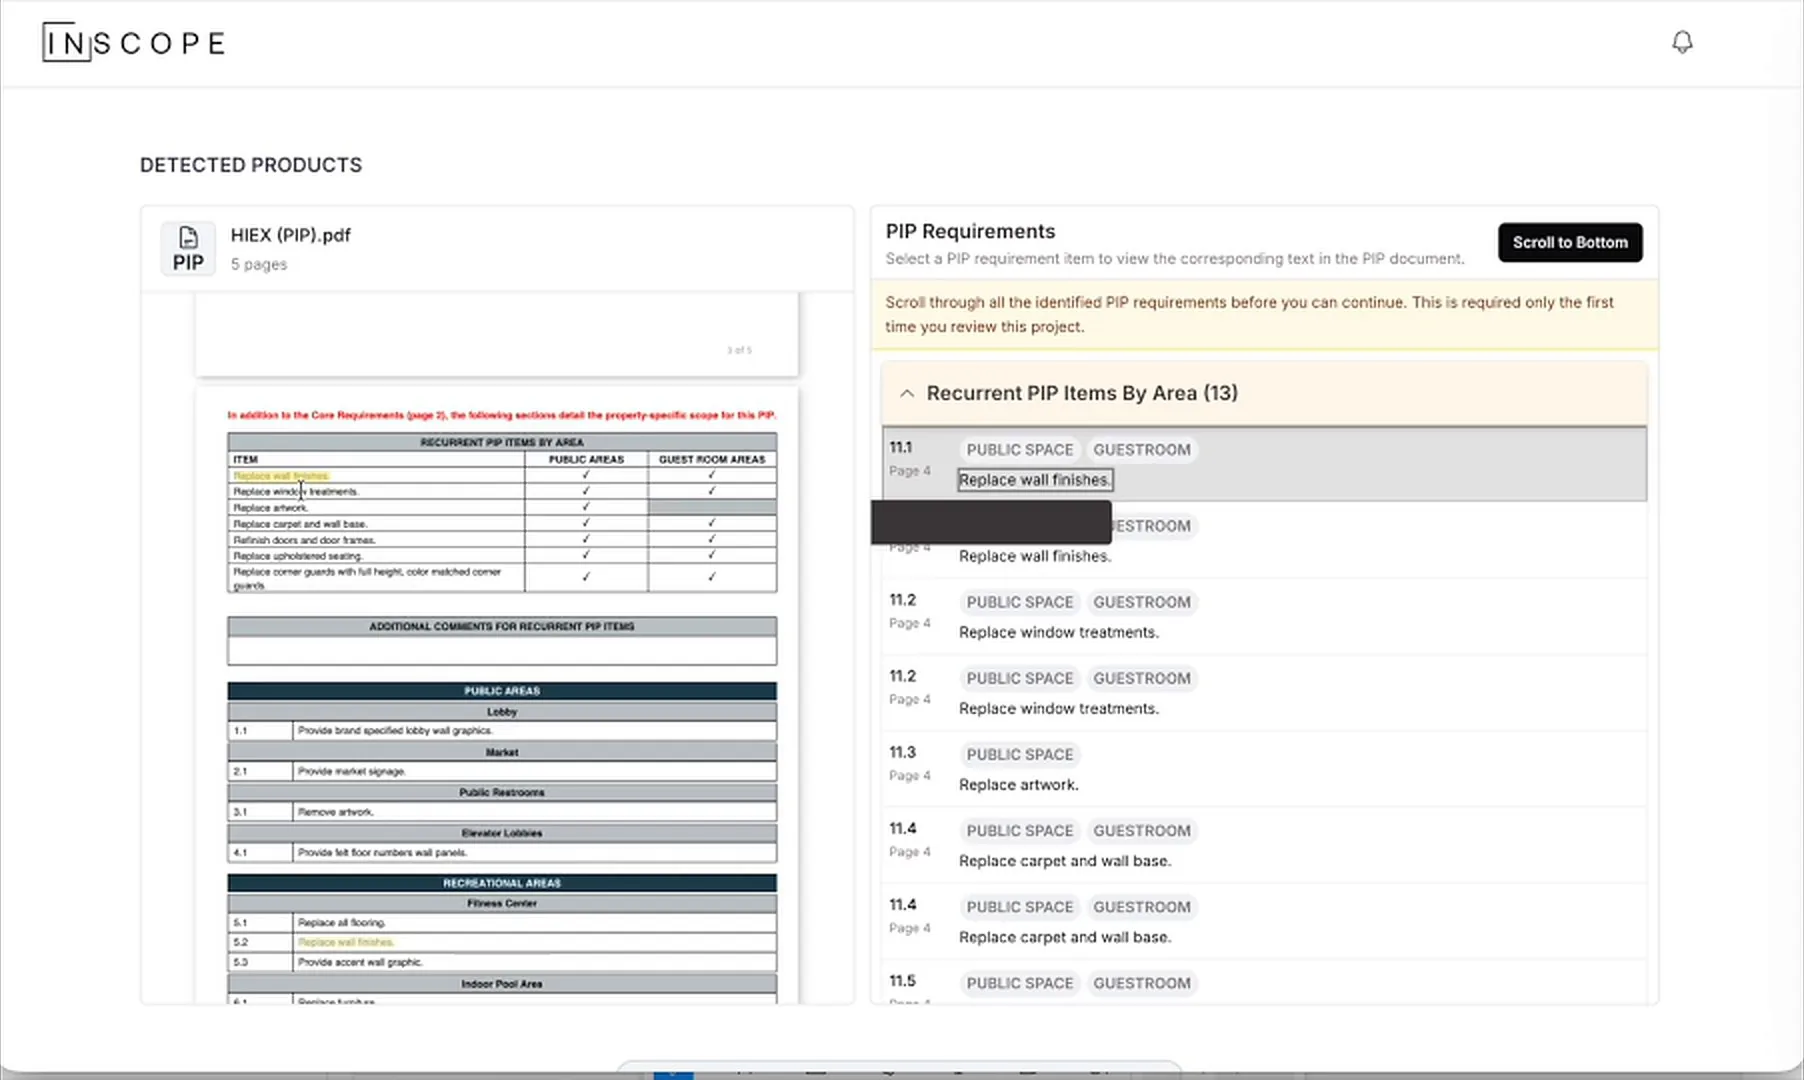
Task: Click 'Replace carpet and wall base.' in the PDF table
Action: pyautogui.click(x=300, y=524)
